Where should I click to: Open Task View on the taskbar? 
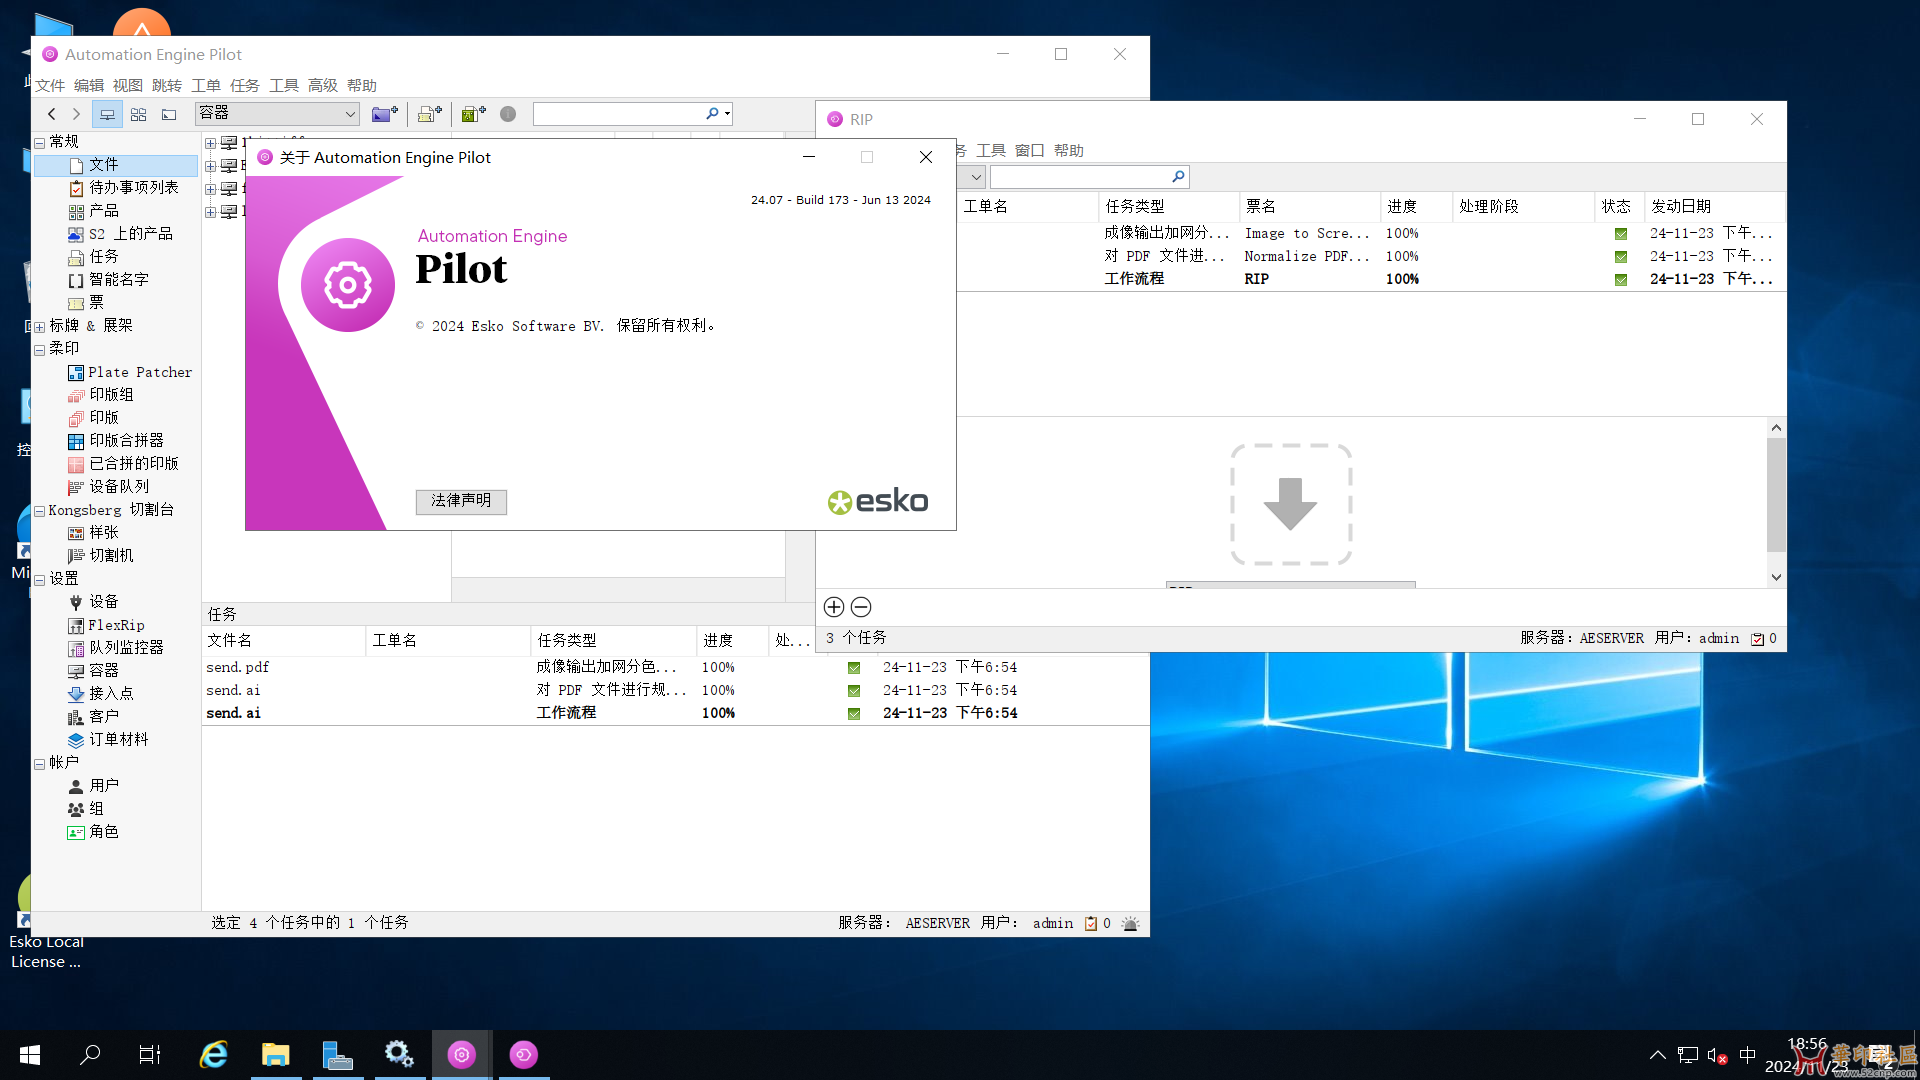[150, 1055]
